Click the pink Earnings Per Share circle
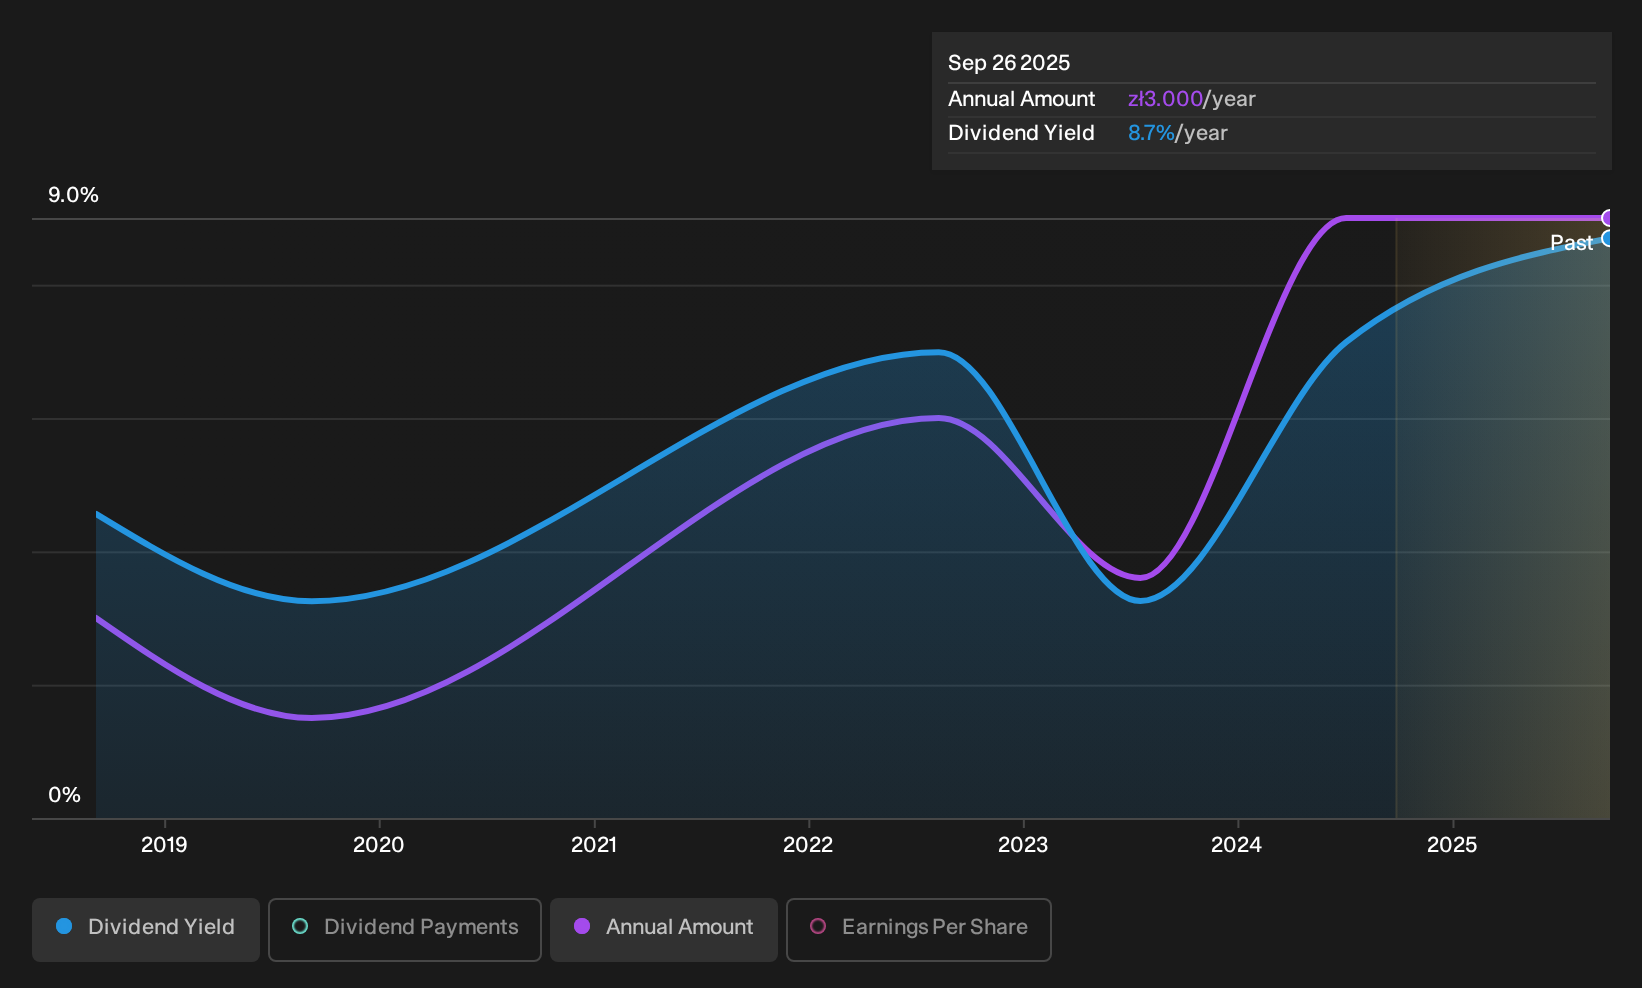 coord(818,927)
